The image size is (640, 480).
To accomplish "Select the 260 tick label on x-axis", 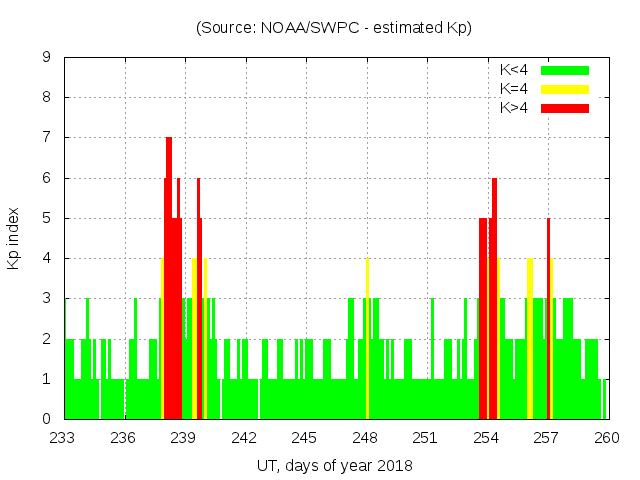I will pos(607,437).
